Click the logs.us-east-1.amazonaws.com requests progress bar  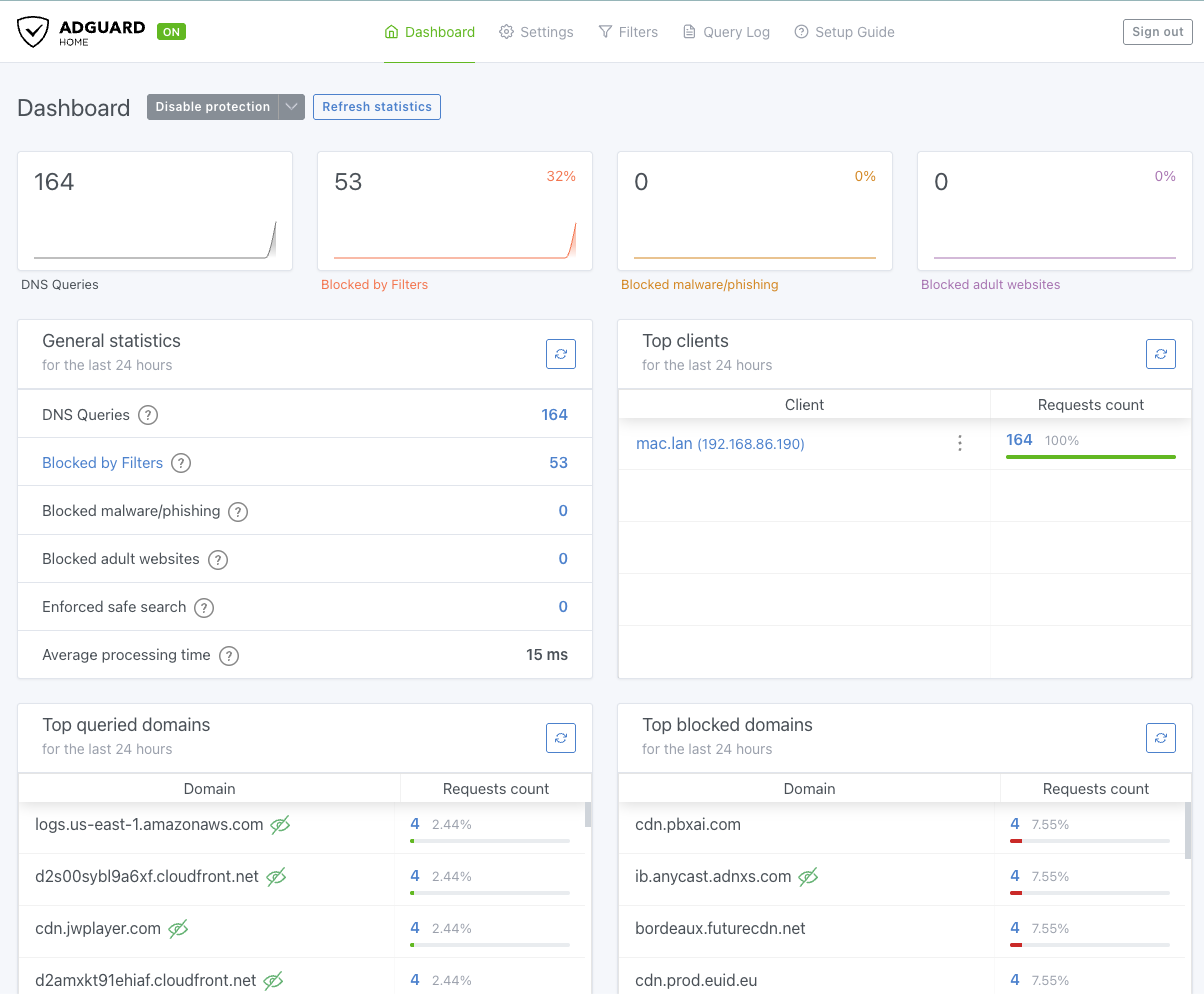click(x=490, y=841)
